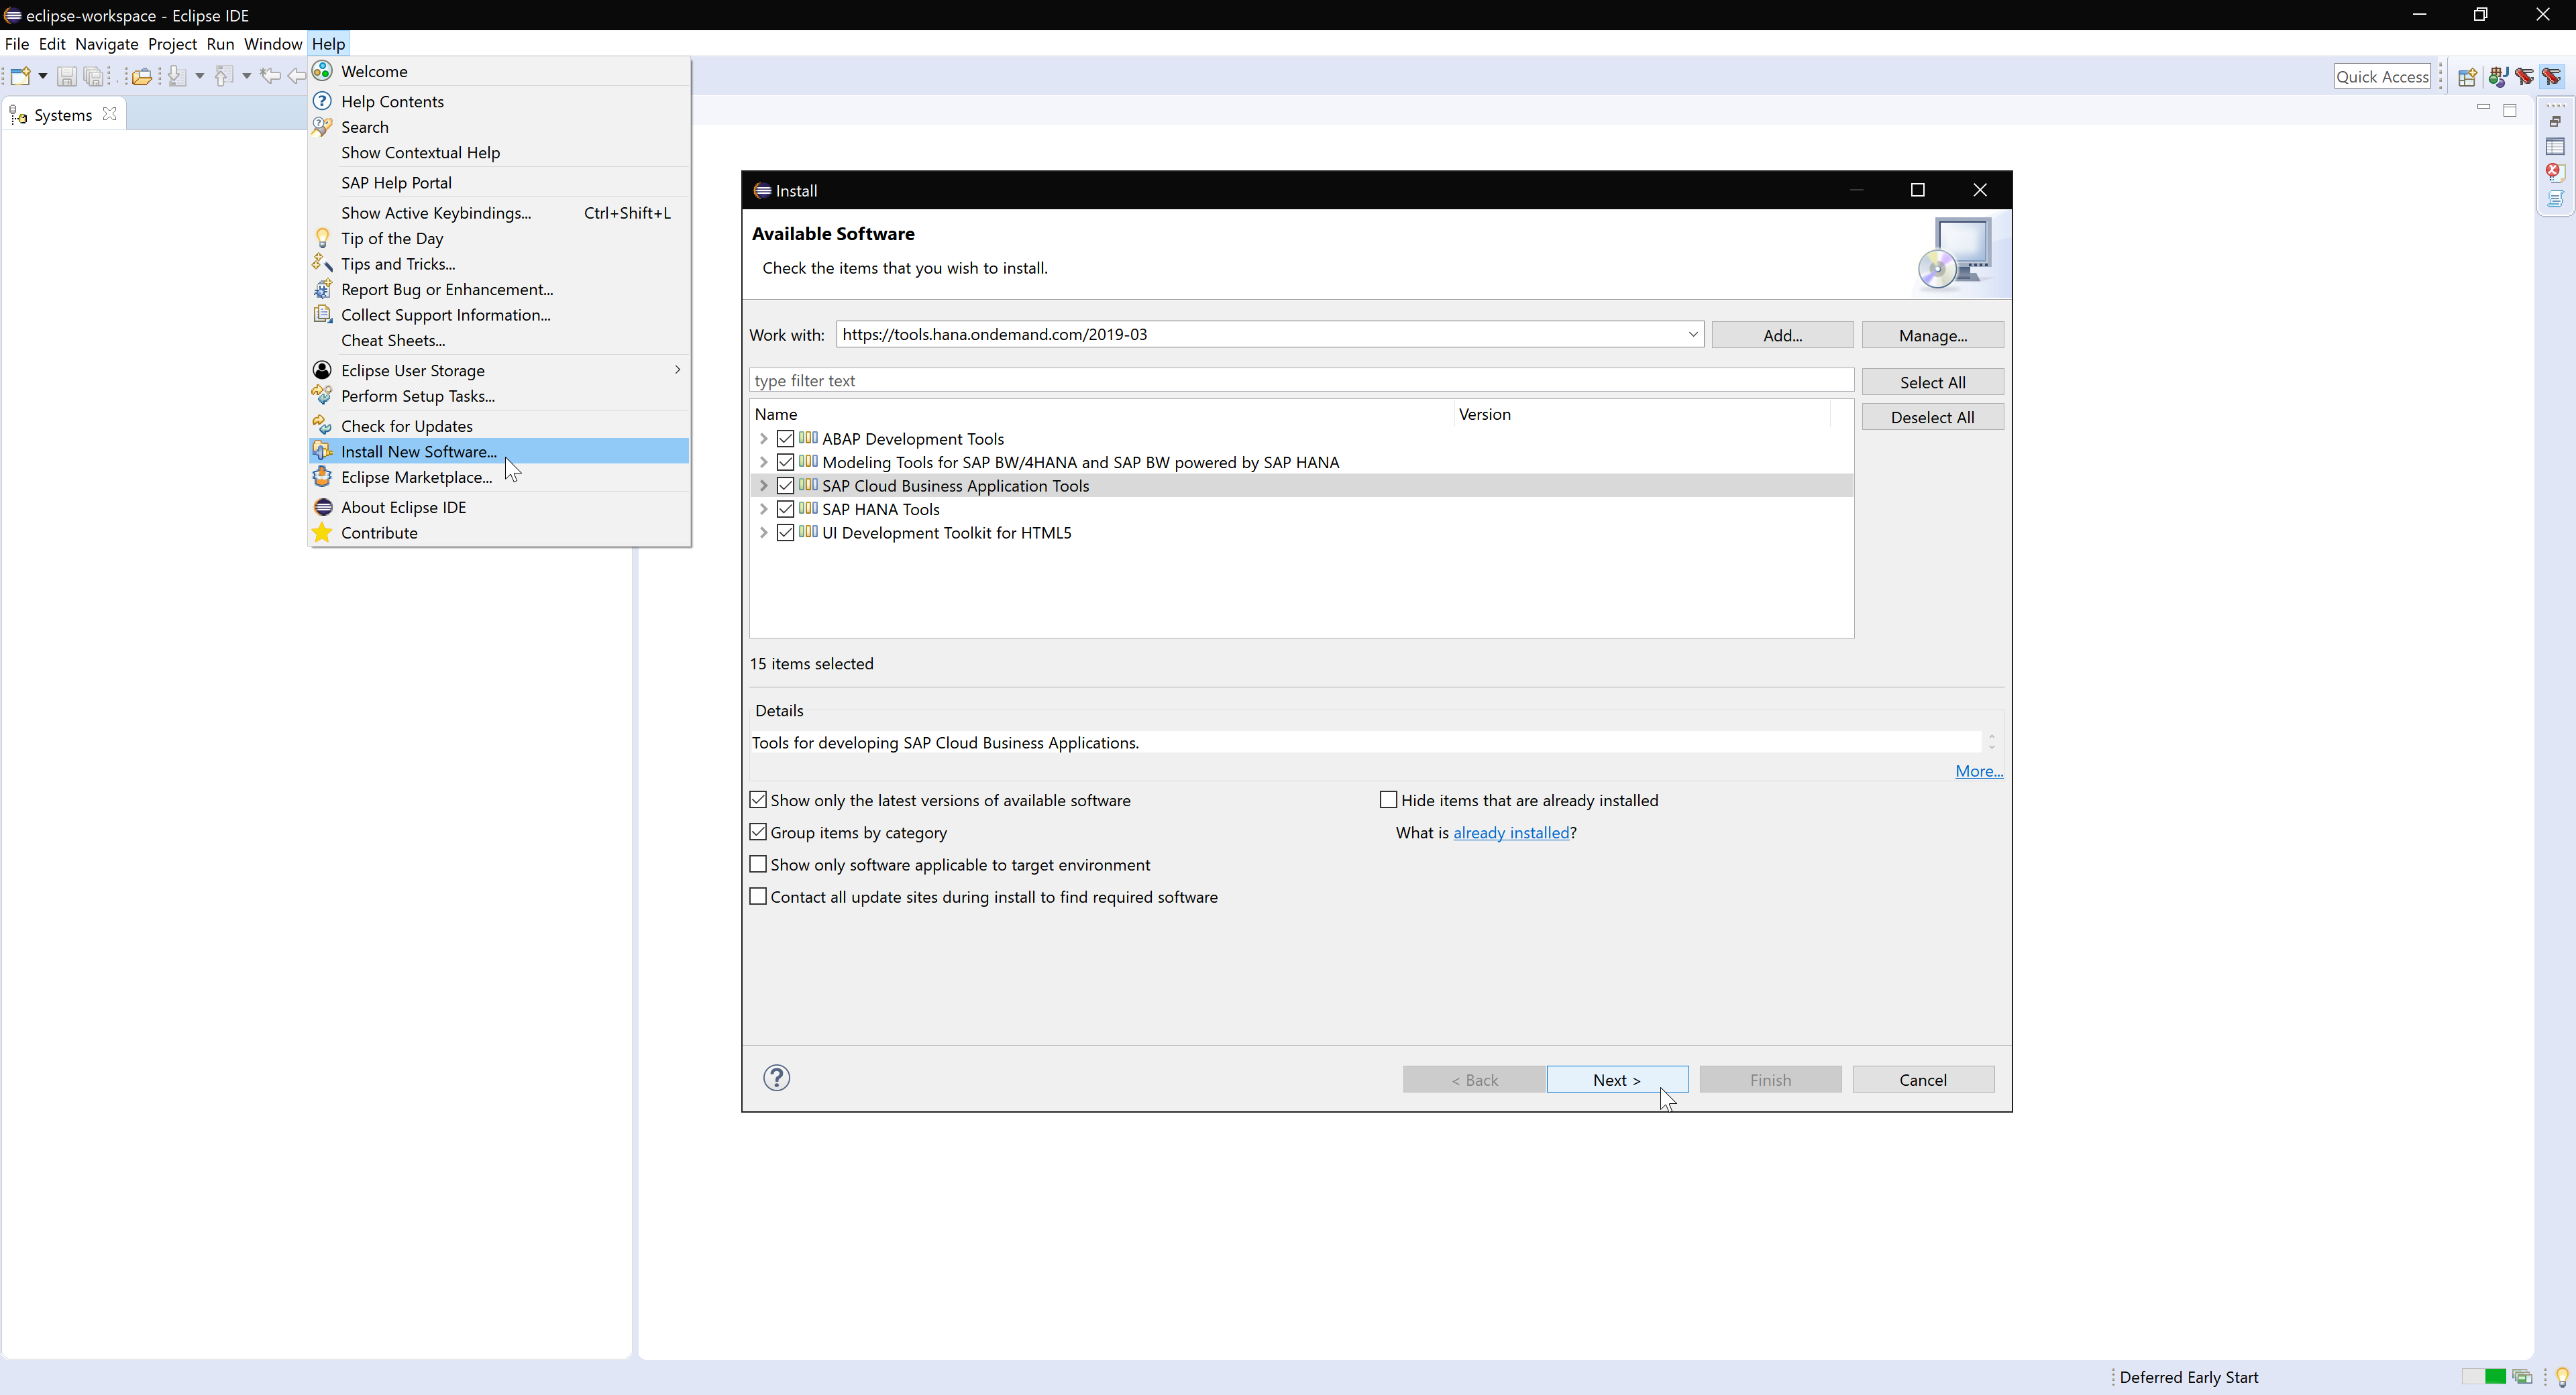
Task: Click the Last Edit Location arrow icon
Action: click(x=270, y=76)
